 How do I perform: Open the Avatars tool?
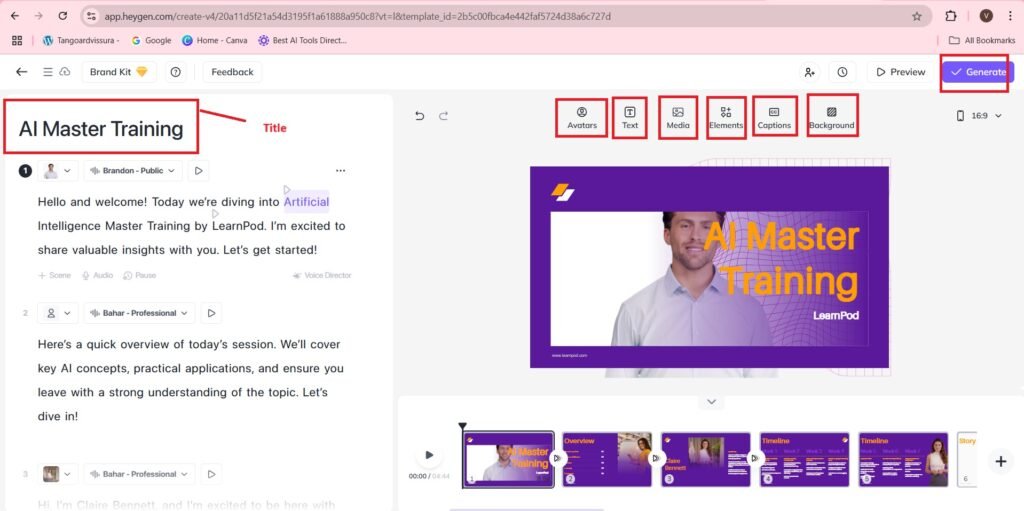(582, 118)
